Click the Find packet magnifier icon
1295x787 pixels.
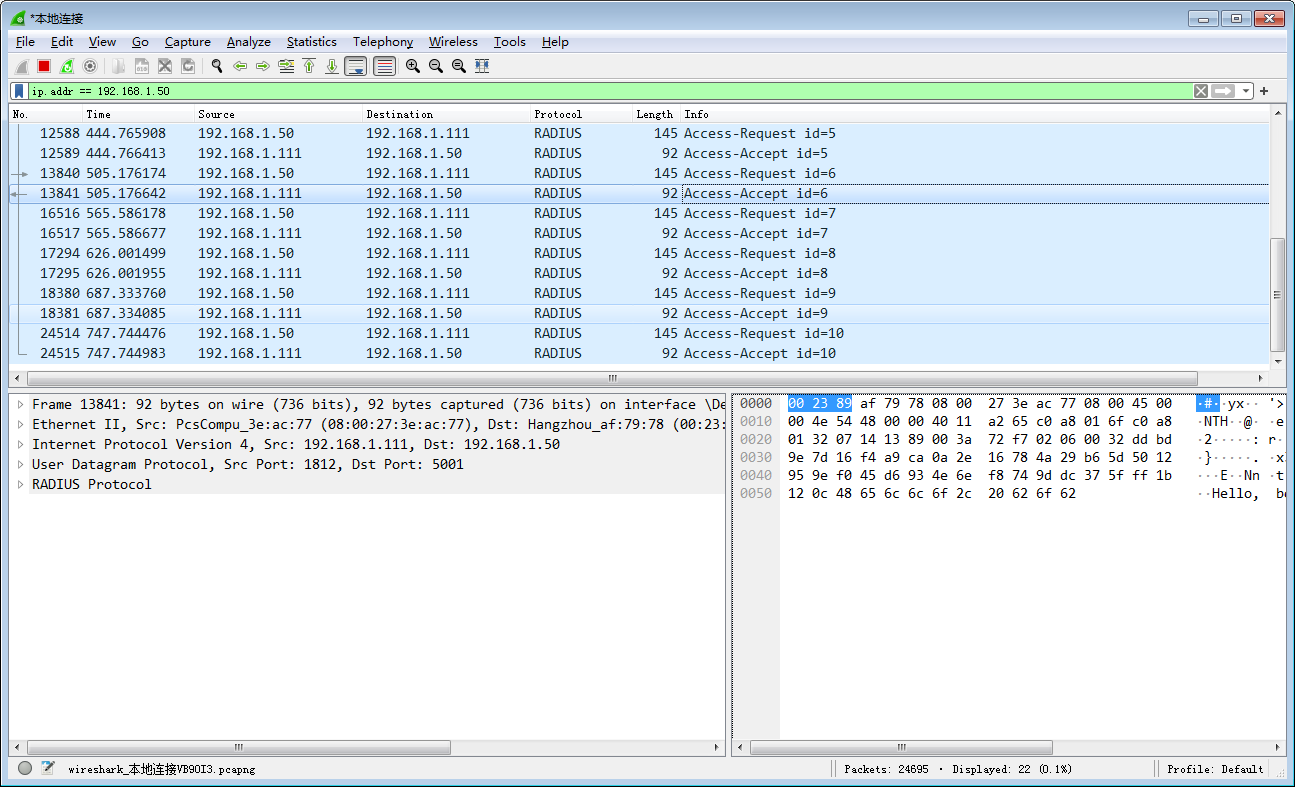(x=216, y=66)
